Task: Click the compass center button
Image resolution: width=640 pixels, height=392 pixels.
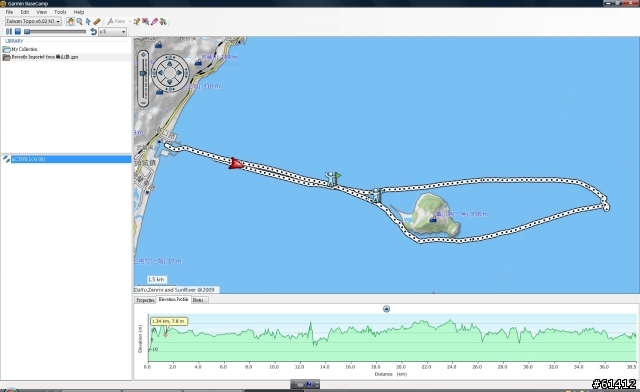Action: [x=170, y=73]
